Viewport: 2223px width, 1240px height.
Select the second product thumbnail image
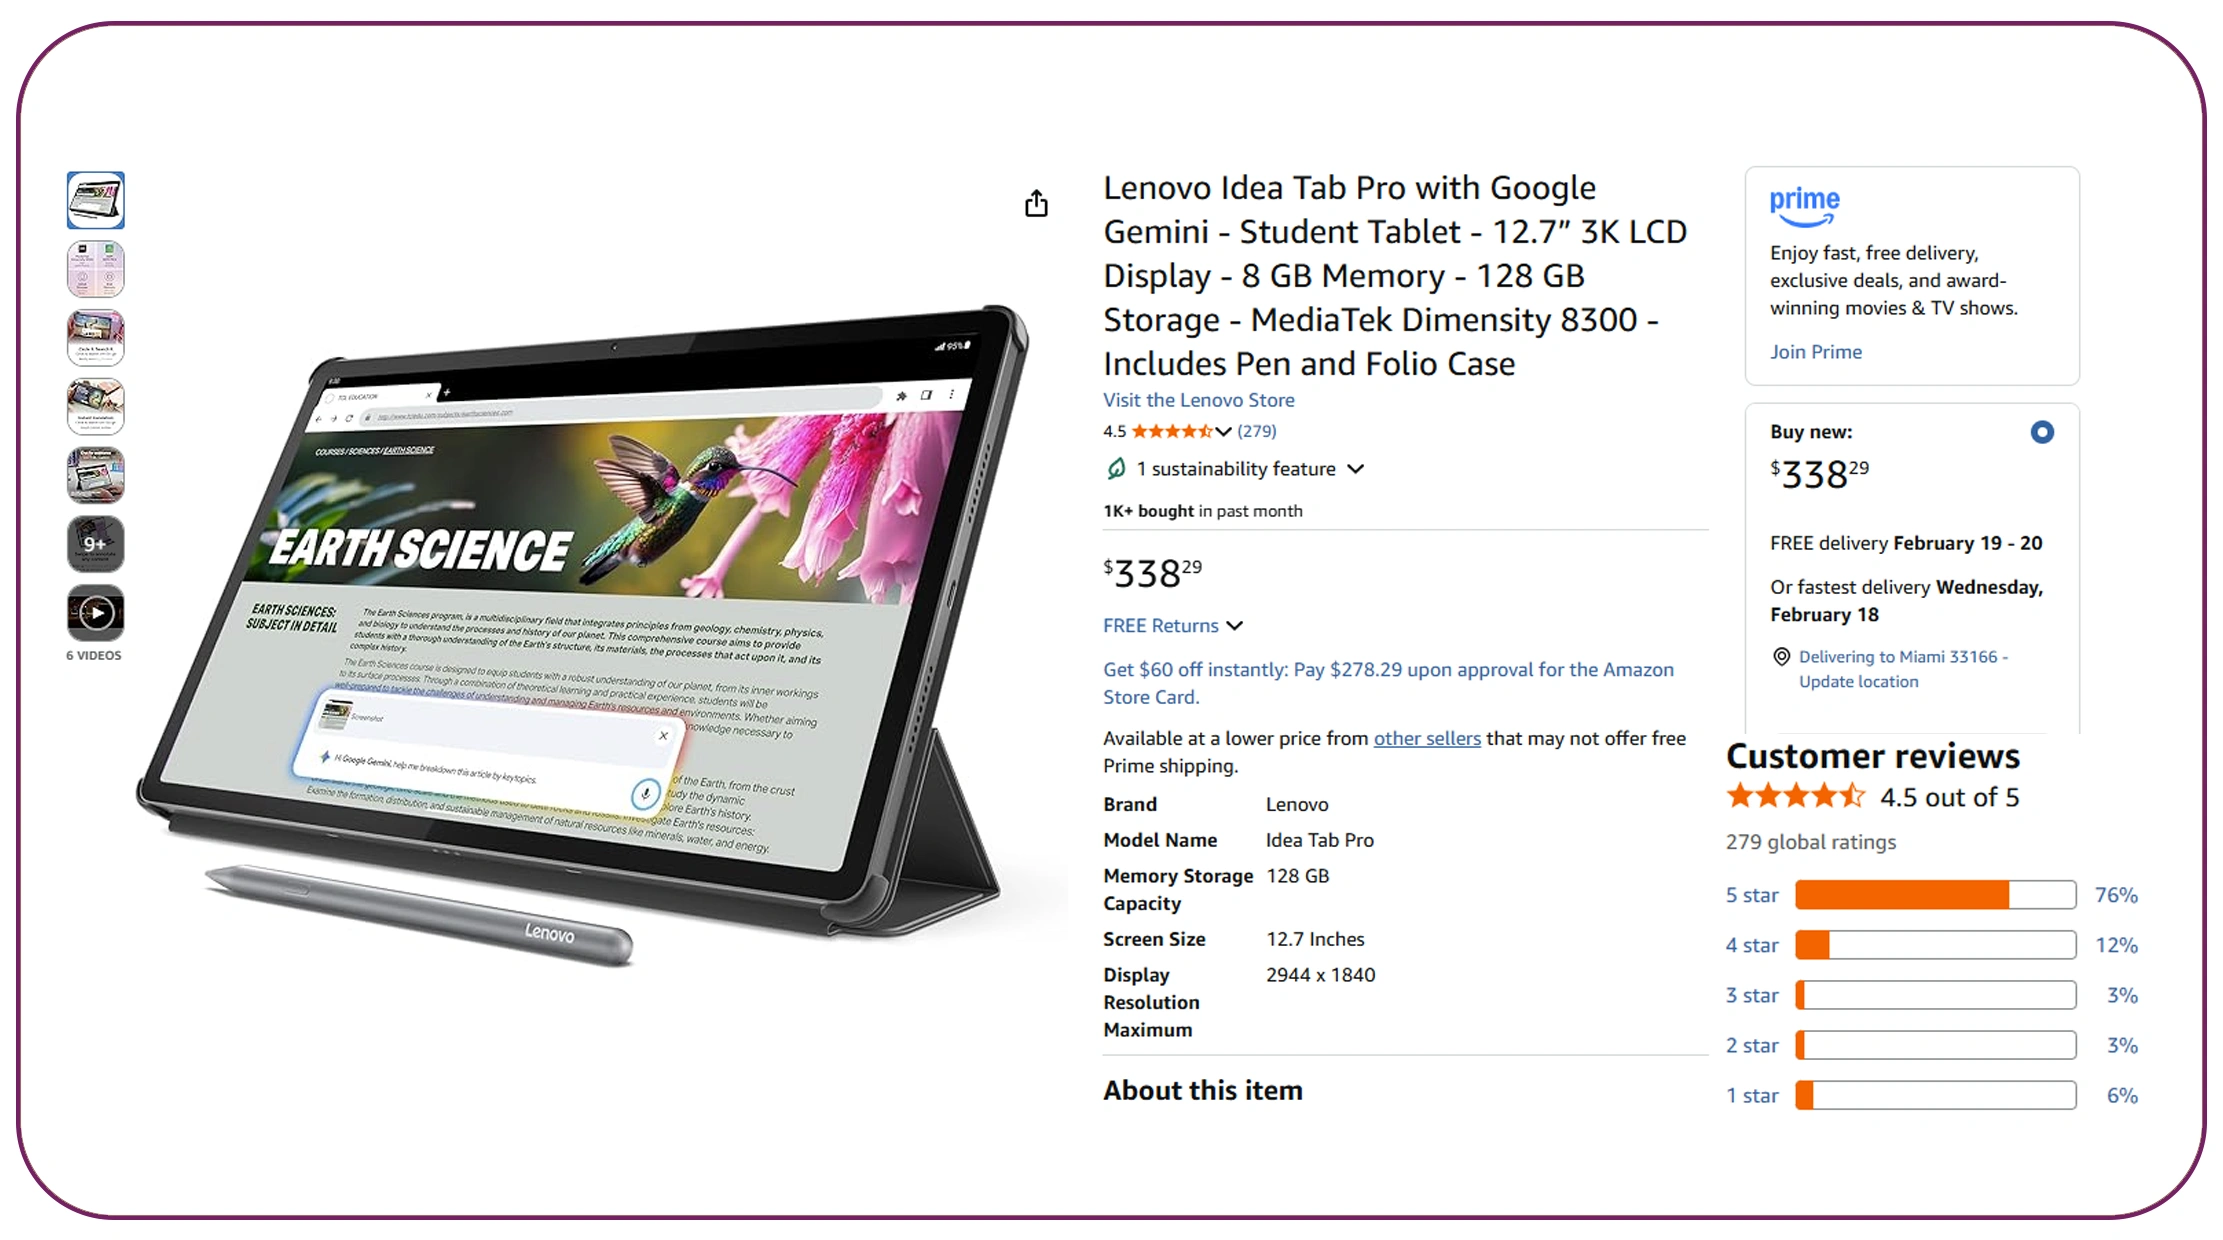point(96,269)
